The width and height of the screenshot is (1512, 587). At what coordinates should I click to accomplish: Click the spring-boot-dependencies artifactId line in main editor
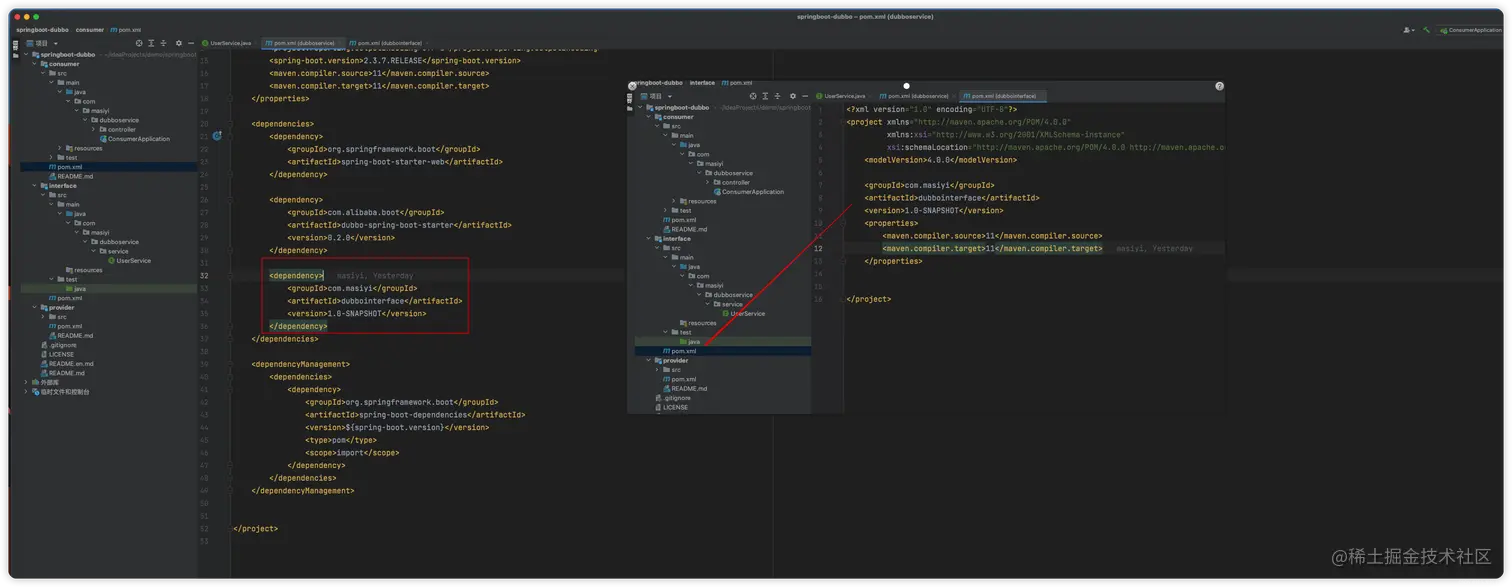pyautogui.click(x=415, y=415)
